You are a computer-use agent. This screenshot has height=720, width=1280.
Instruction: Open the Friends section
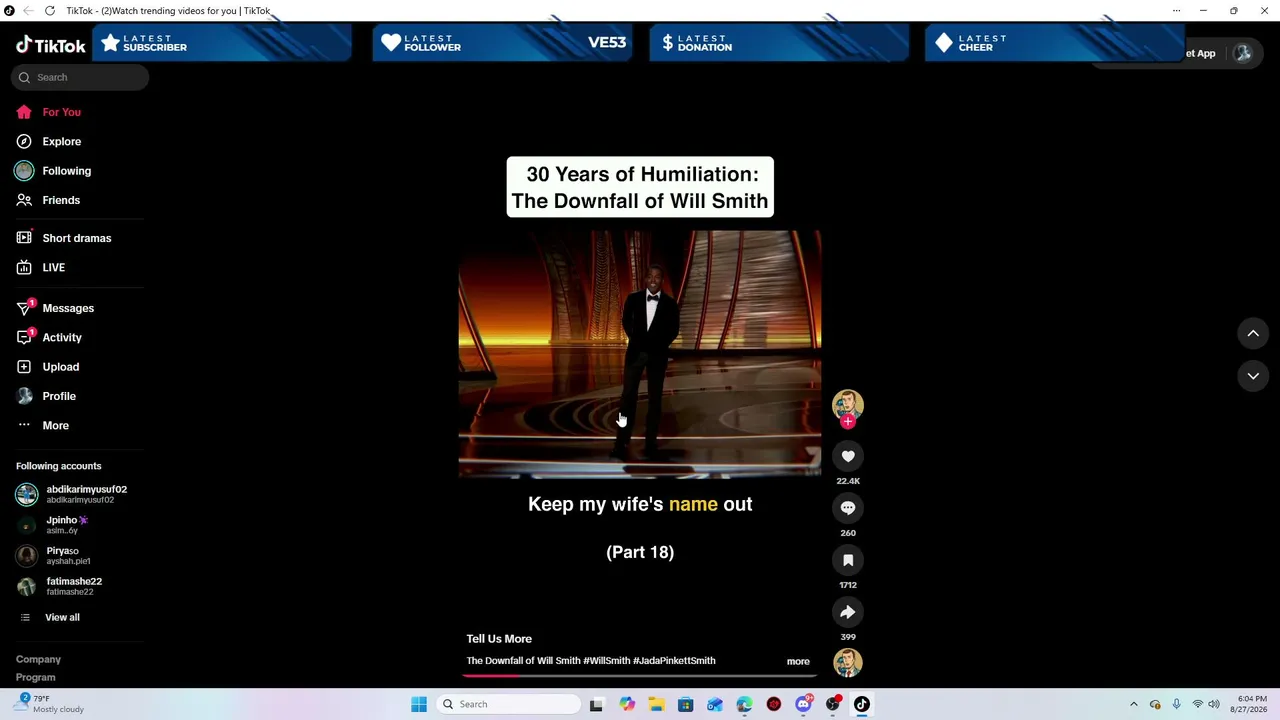click(61, 200)
